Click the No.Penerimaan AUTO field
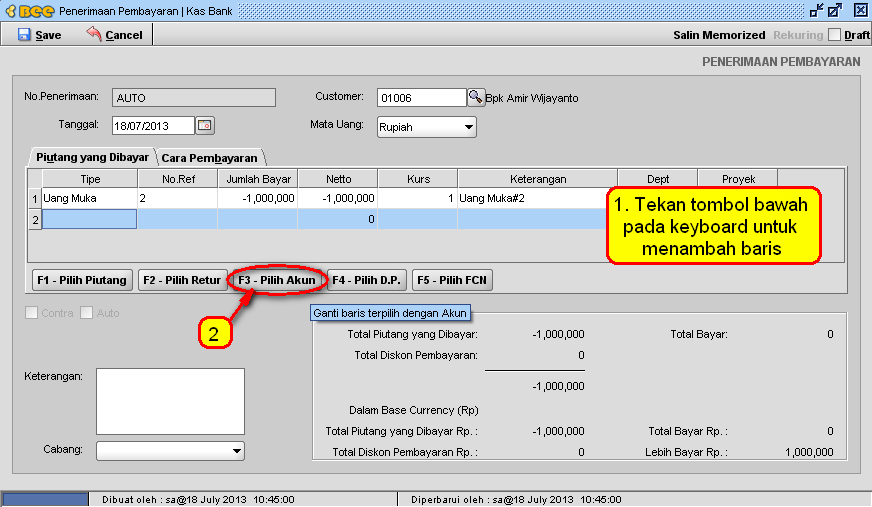The height and width of the screenshot is (507, 872). [194, 98]
